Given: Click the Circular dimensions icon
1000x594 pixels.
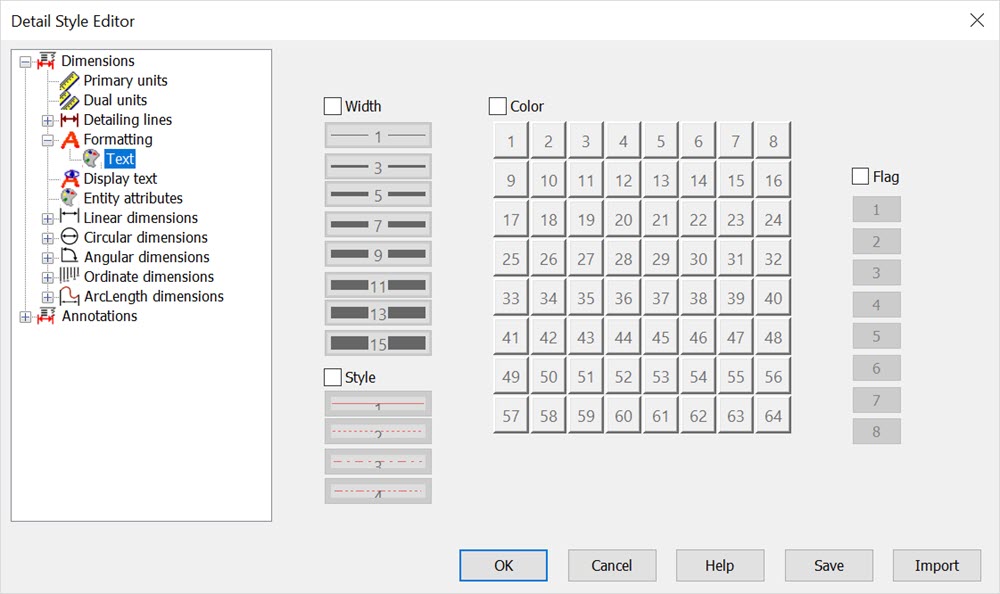Looking at the screenshot, I should tap(69, 238).
